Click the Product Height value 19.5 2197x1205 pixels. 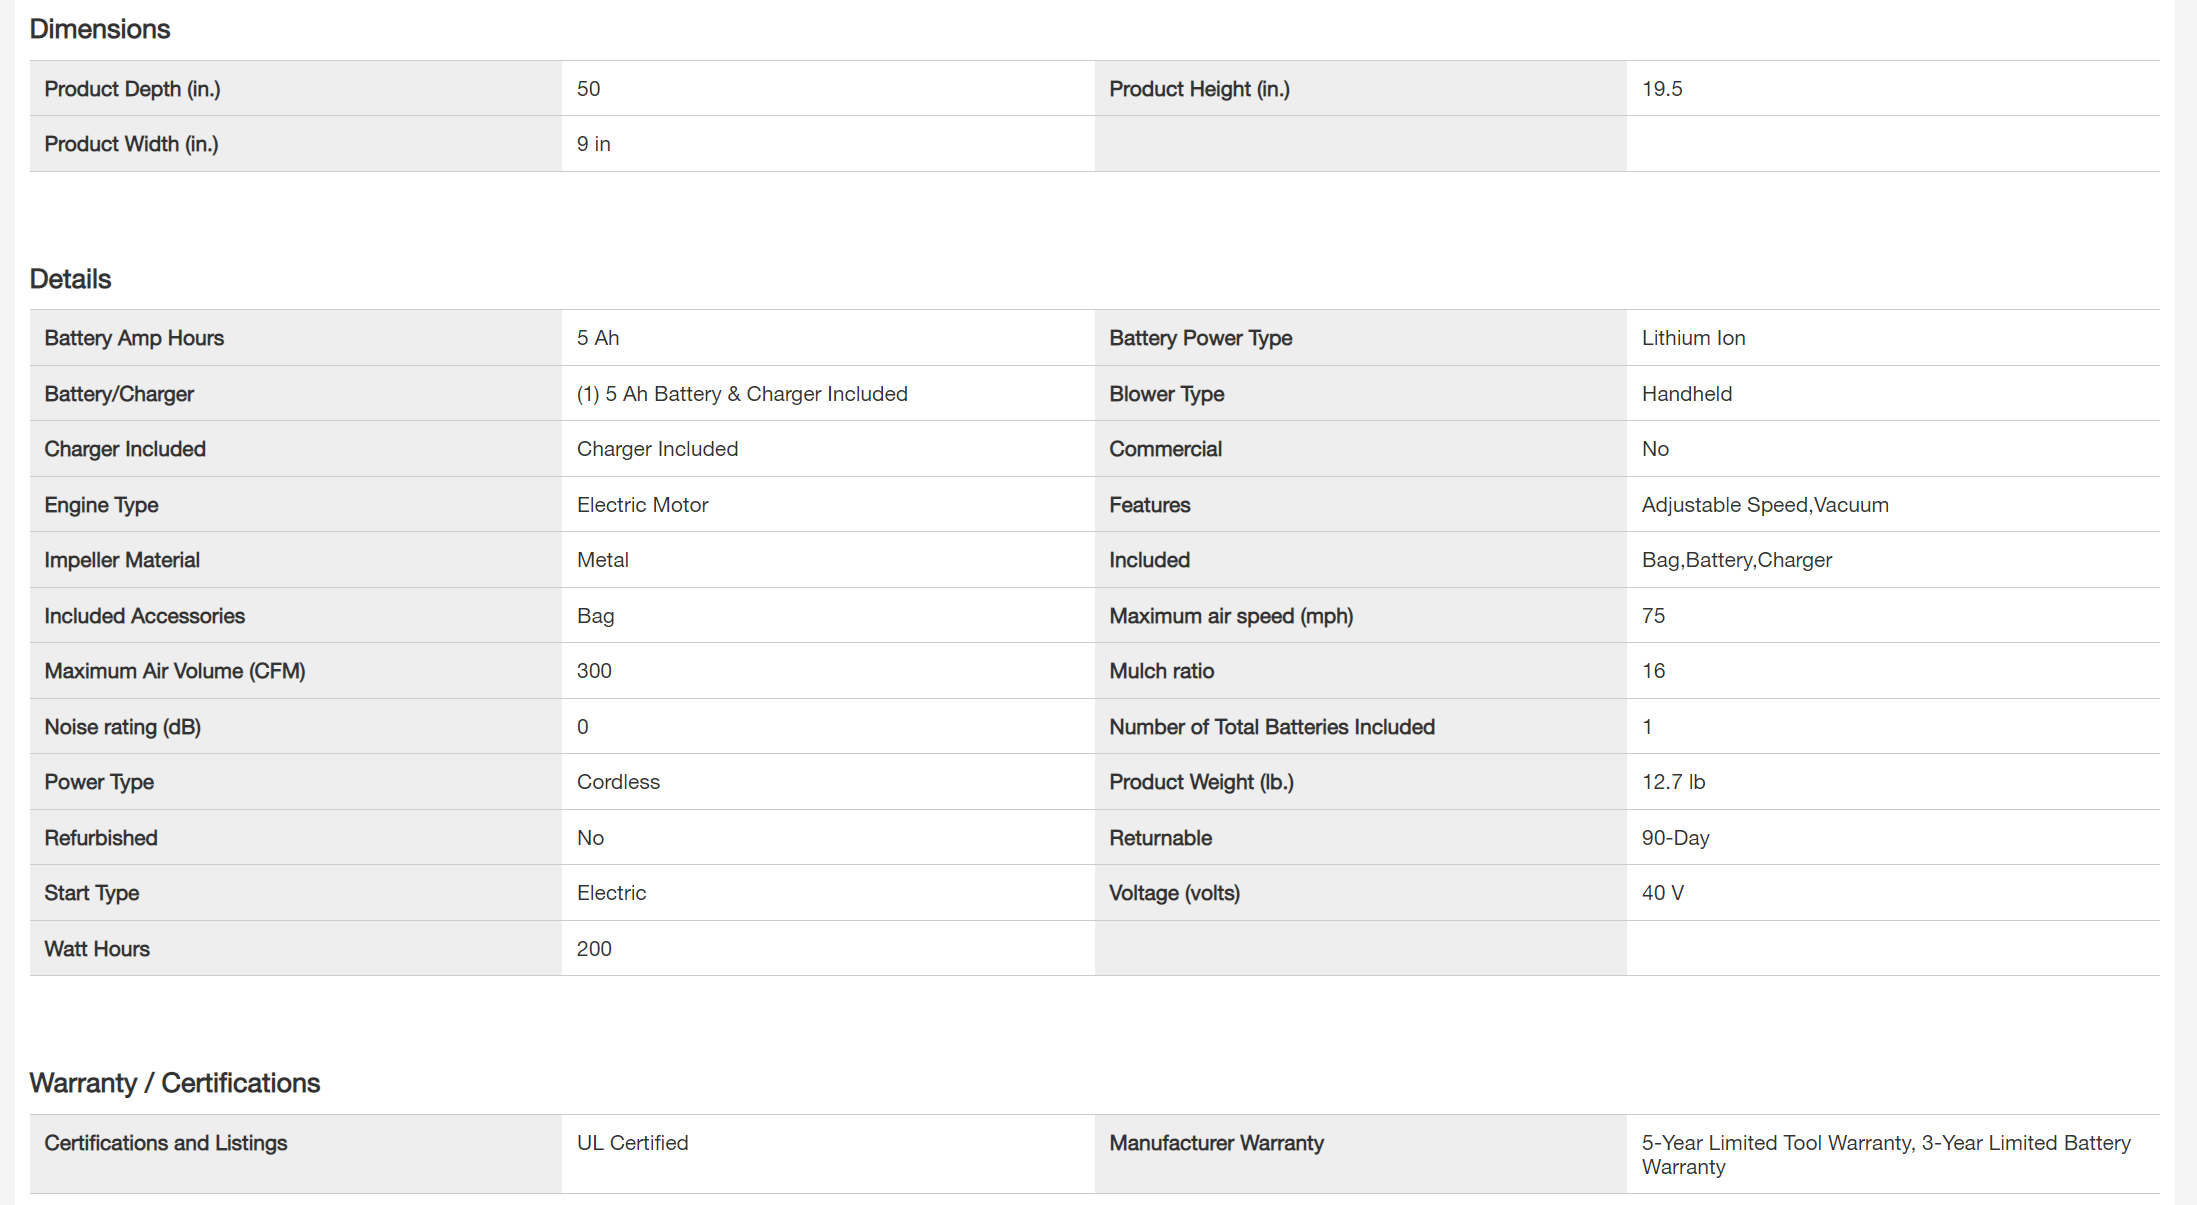coord(1662,89)
